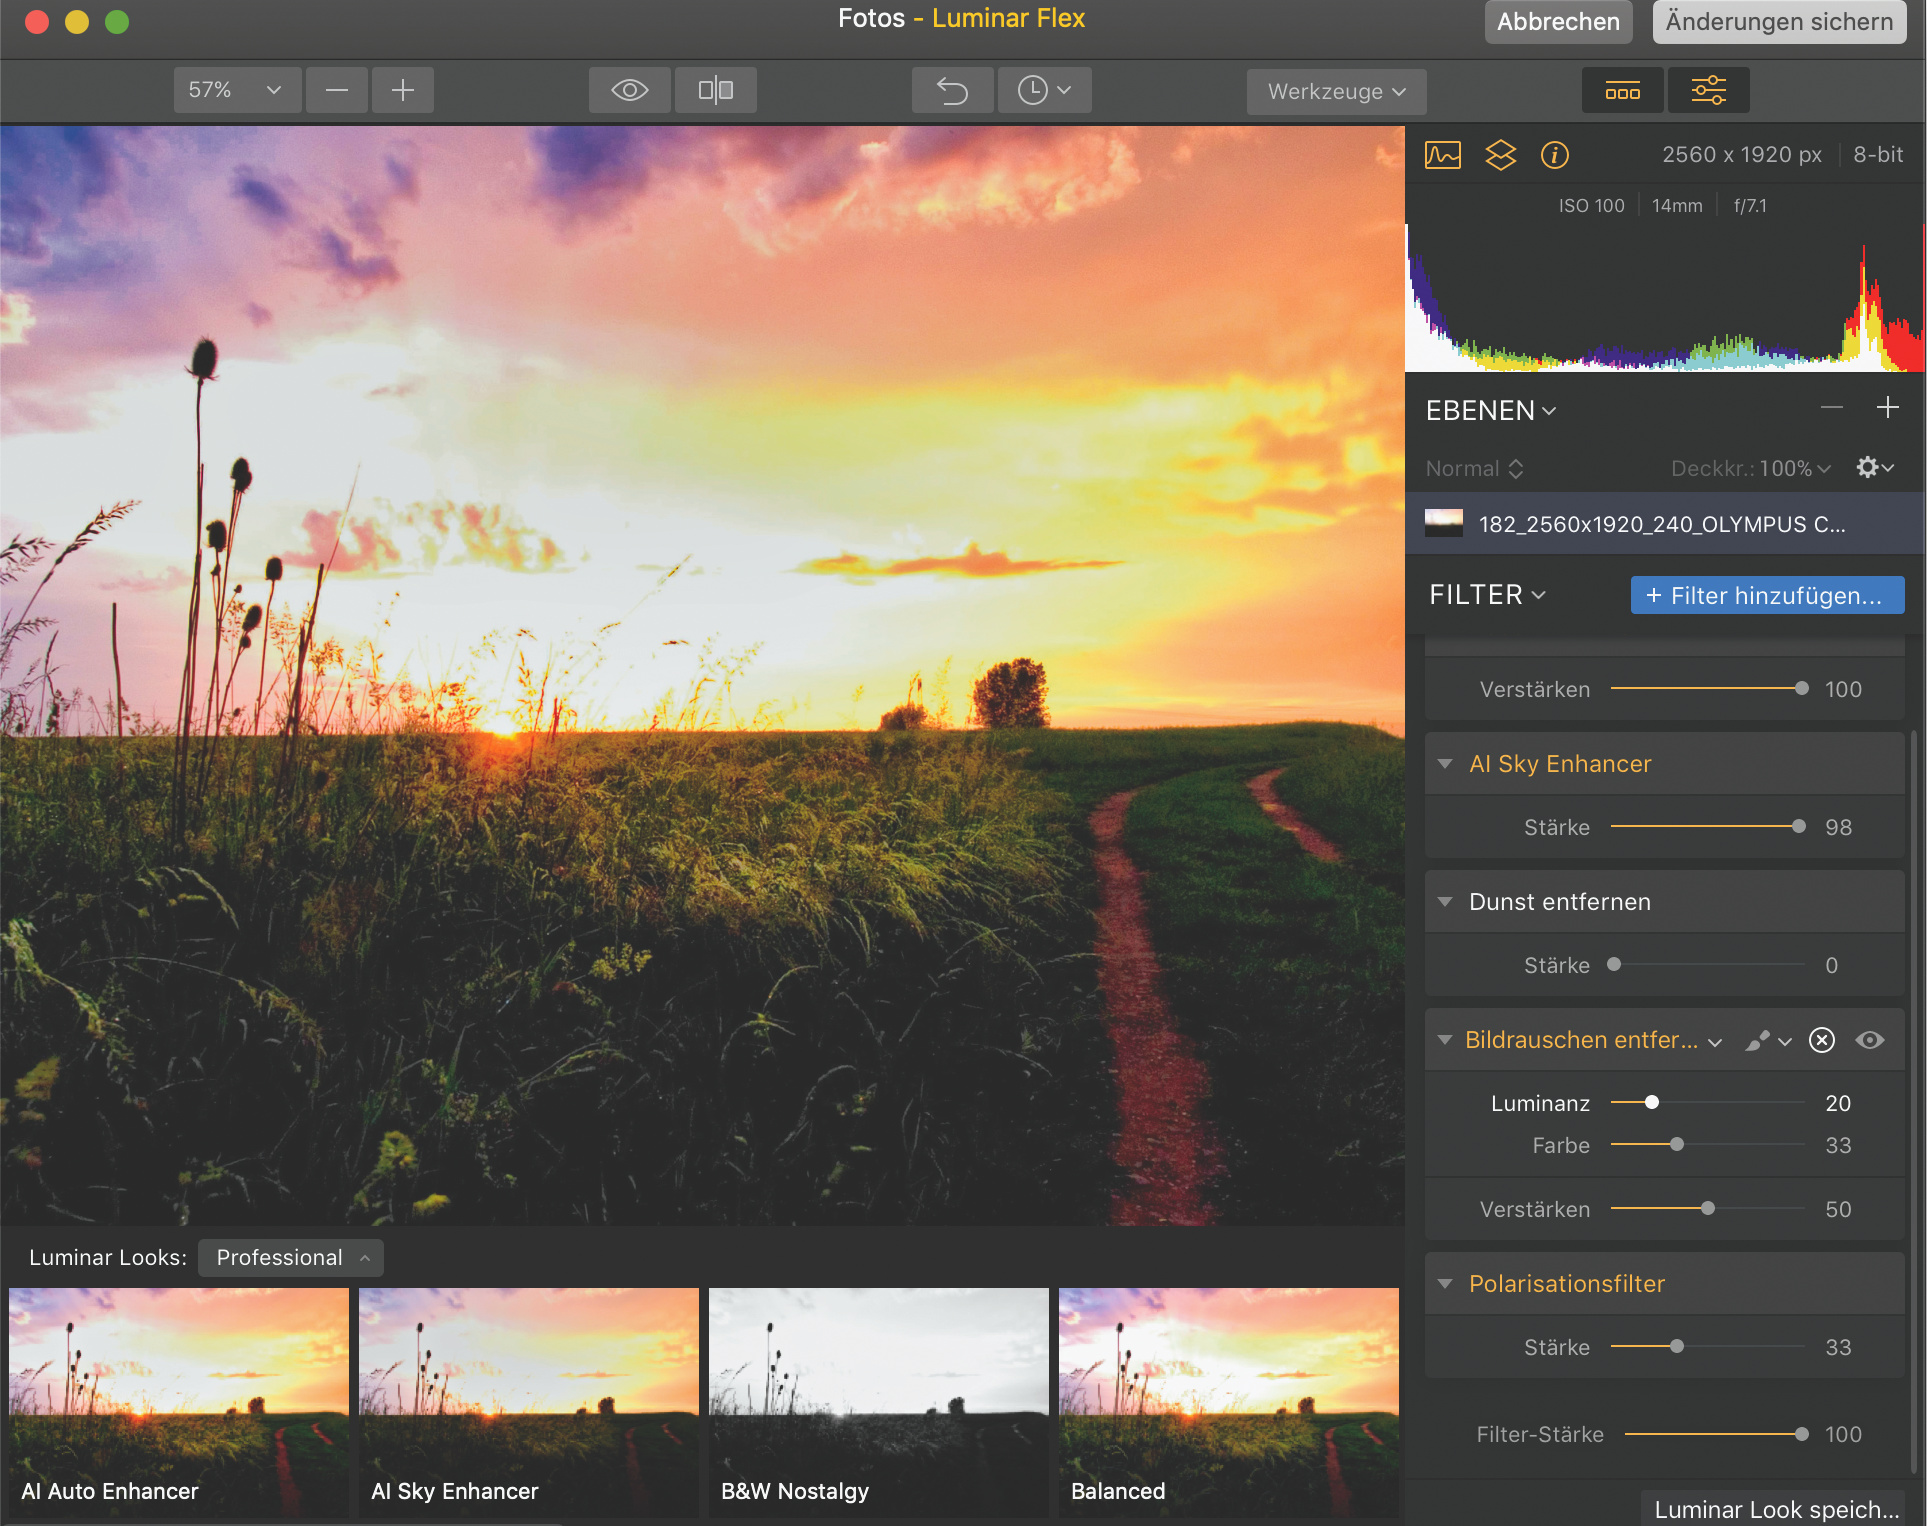Viewport: 1927px width, 1526px height.
Task: Toggle the quick preview eye button
Action: 629,91
